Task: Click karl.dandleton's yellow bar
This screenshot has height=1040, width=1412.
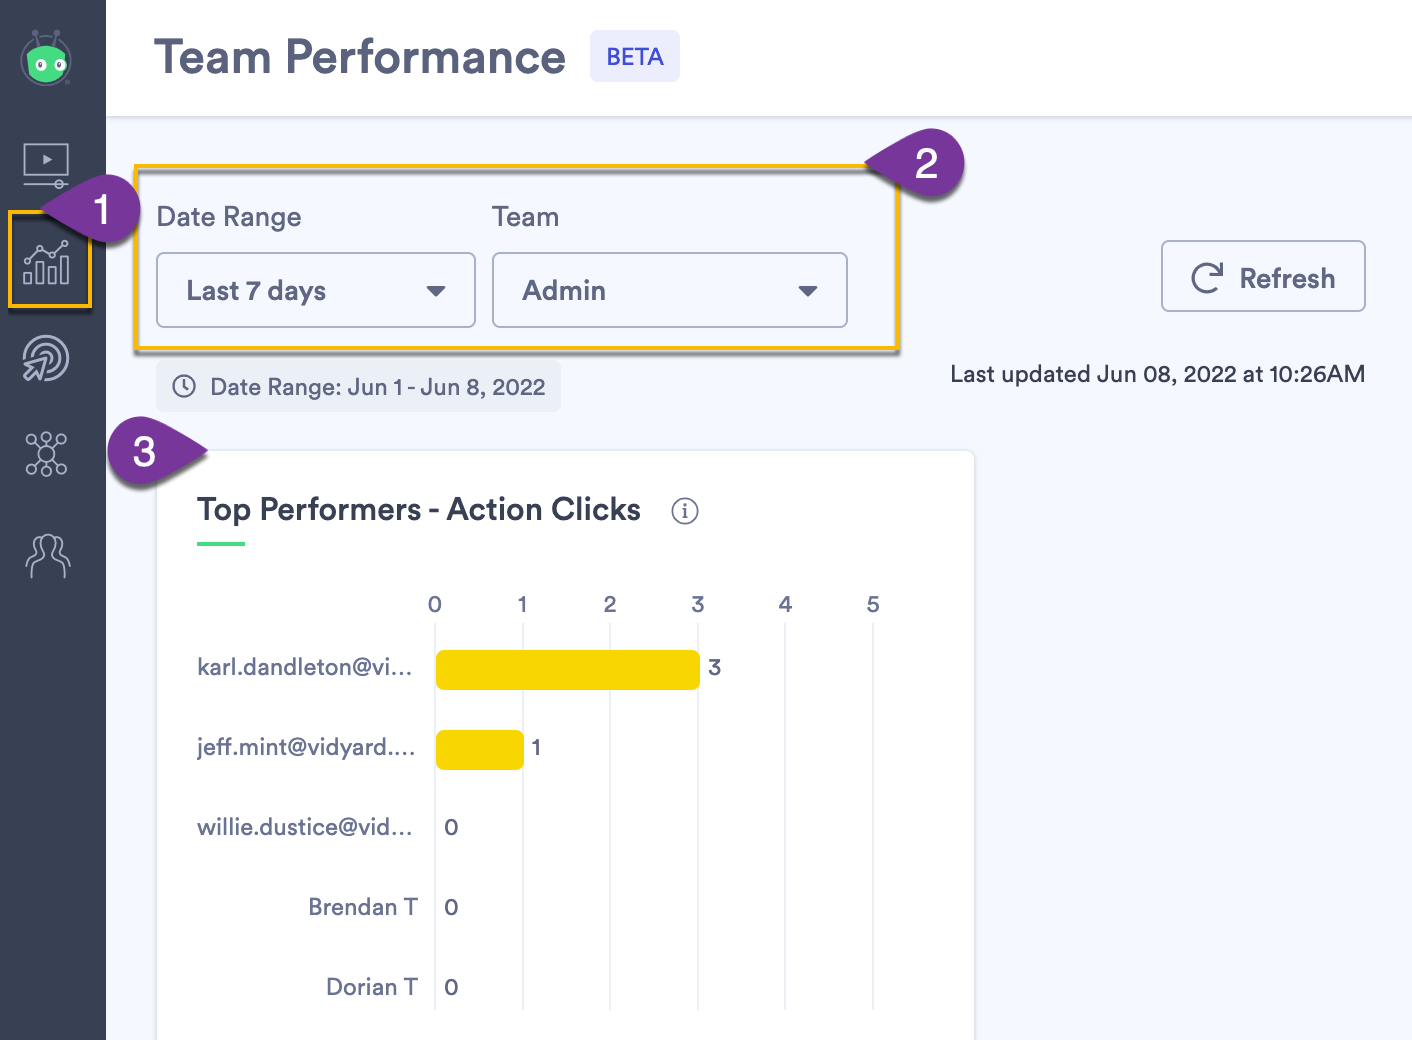Action: [568, 670]
